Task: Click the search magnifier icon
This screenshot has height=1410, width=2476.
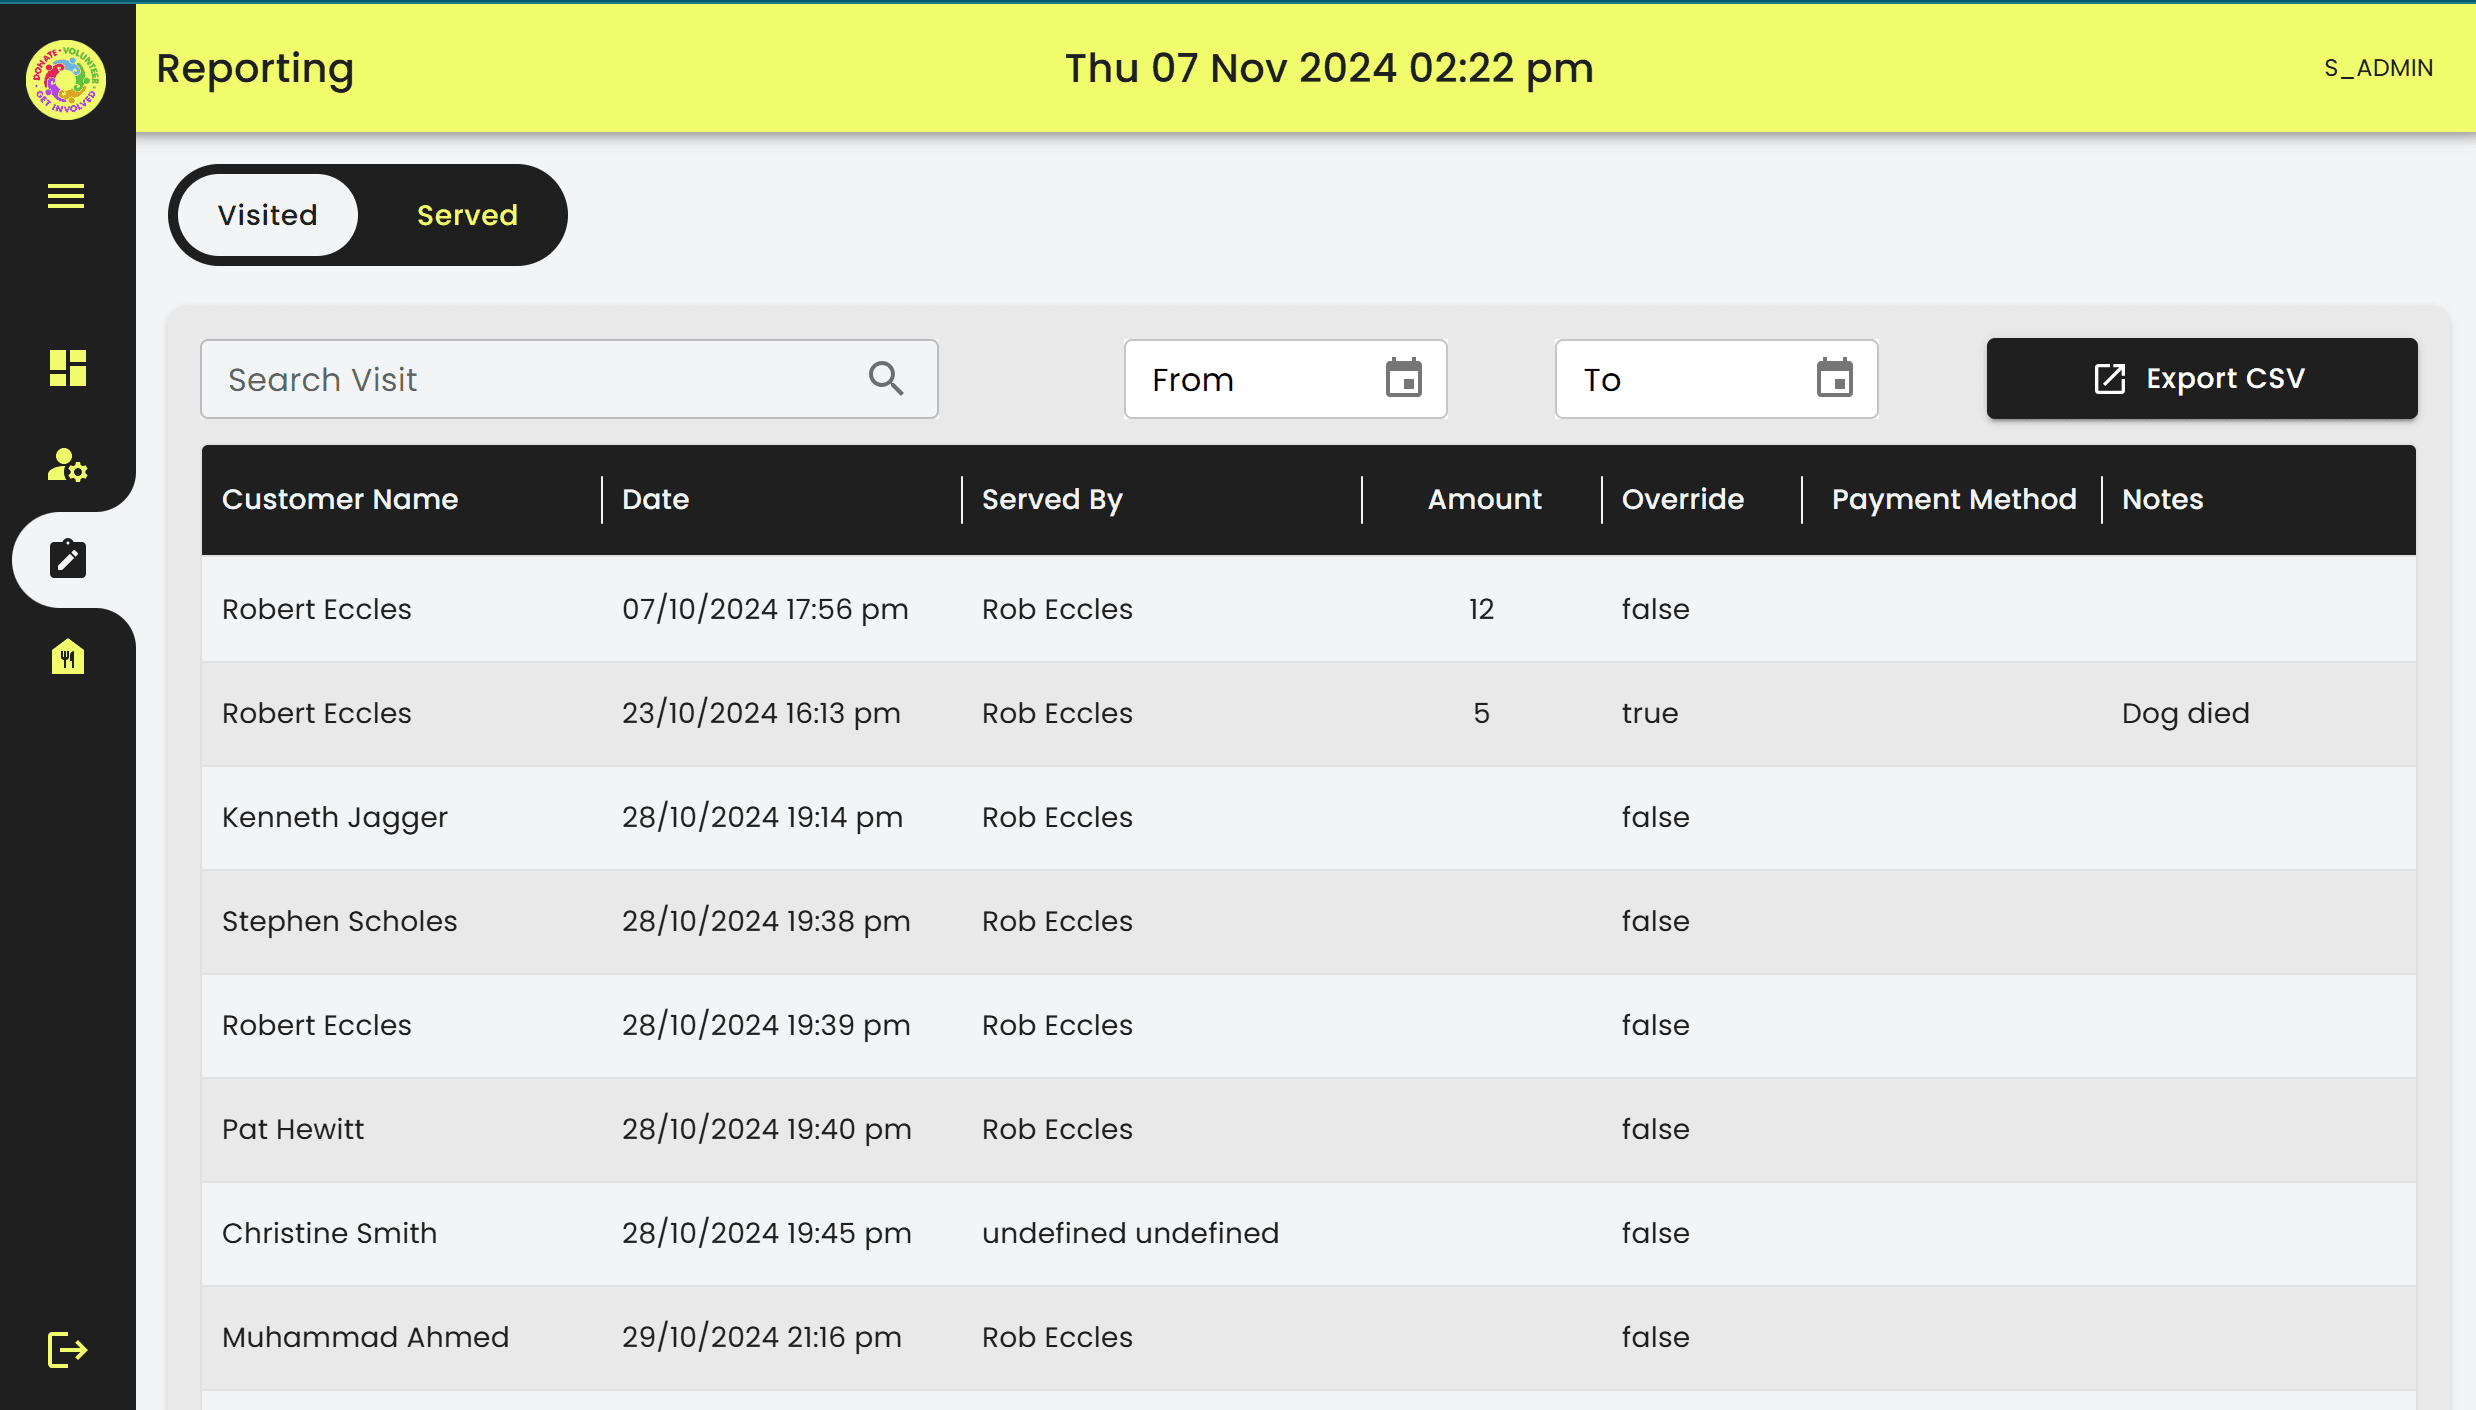Action: click(x=886, y=379)
